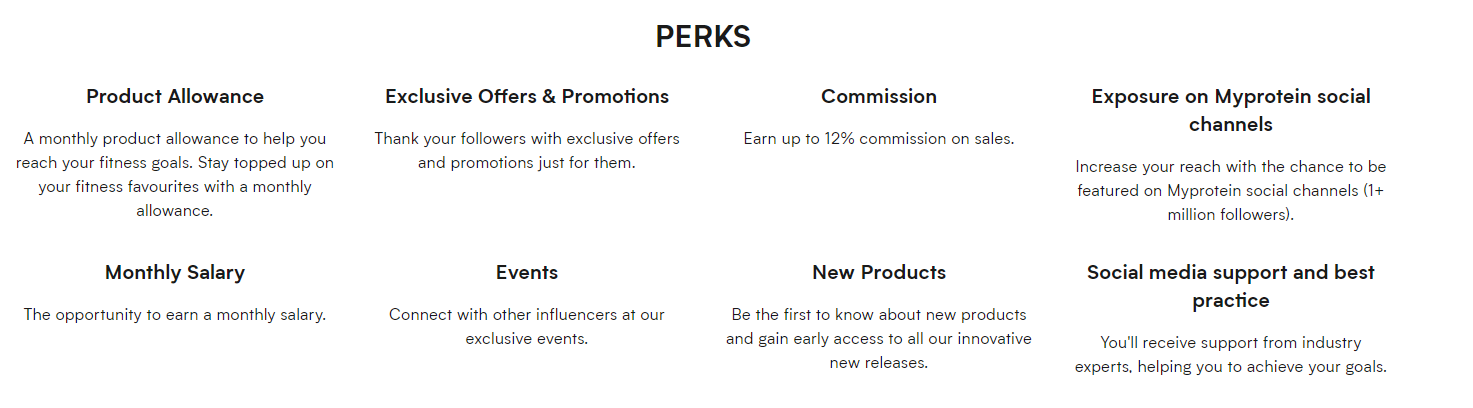The width and height of the screenshot is (1473, 408).
Task: Select the New Products heading
Action: tap(879, 273)
